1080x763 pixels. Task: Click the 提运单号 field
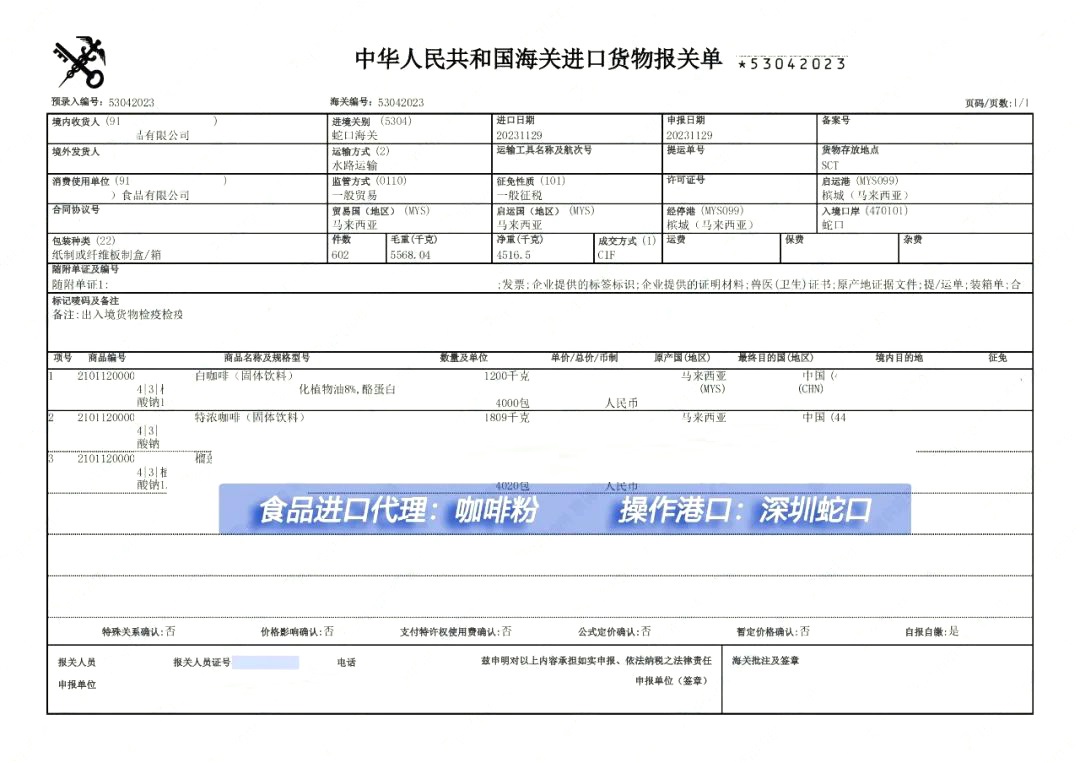click(x=740, y=155)
